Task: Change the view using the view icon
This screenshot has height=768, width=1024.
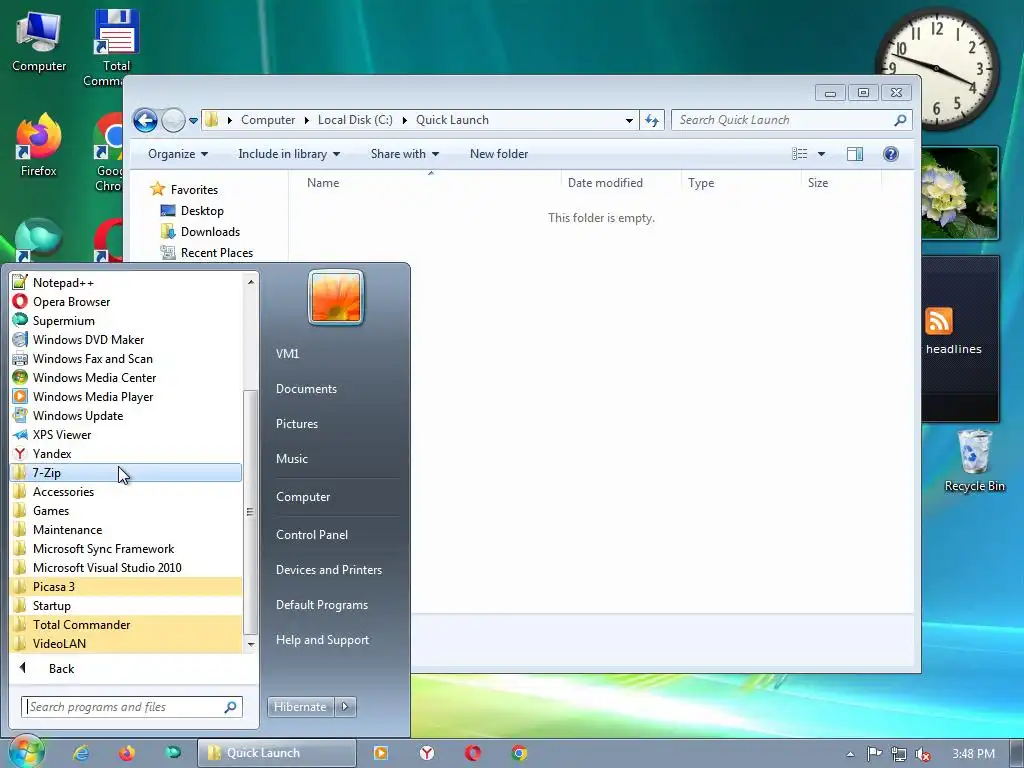Action: [x=799, y=154]
